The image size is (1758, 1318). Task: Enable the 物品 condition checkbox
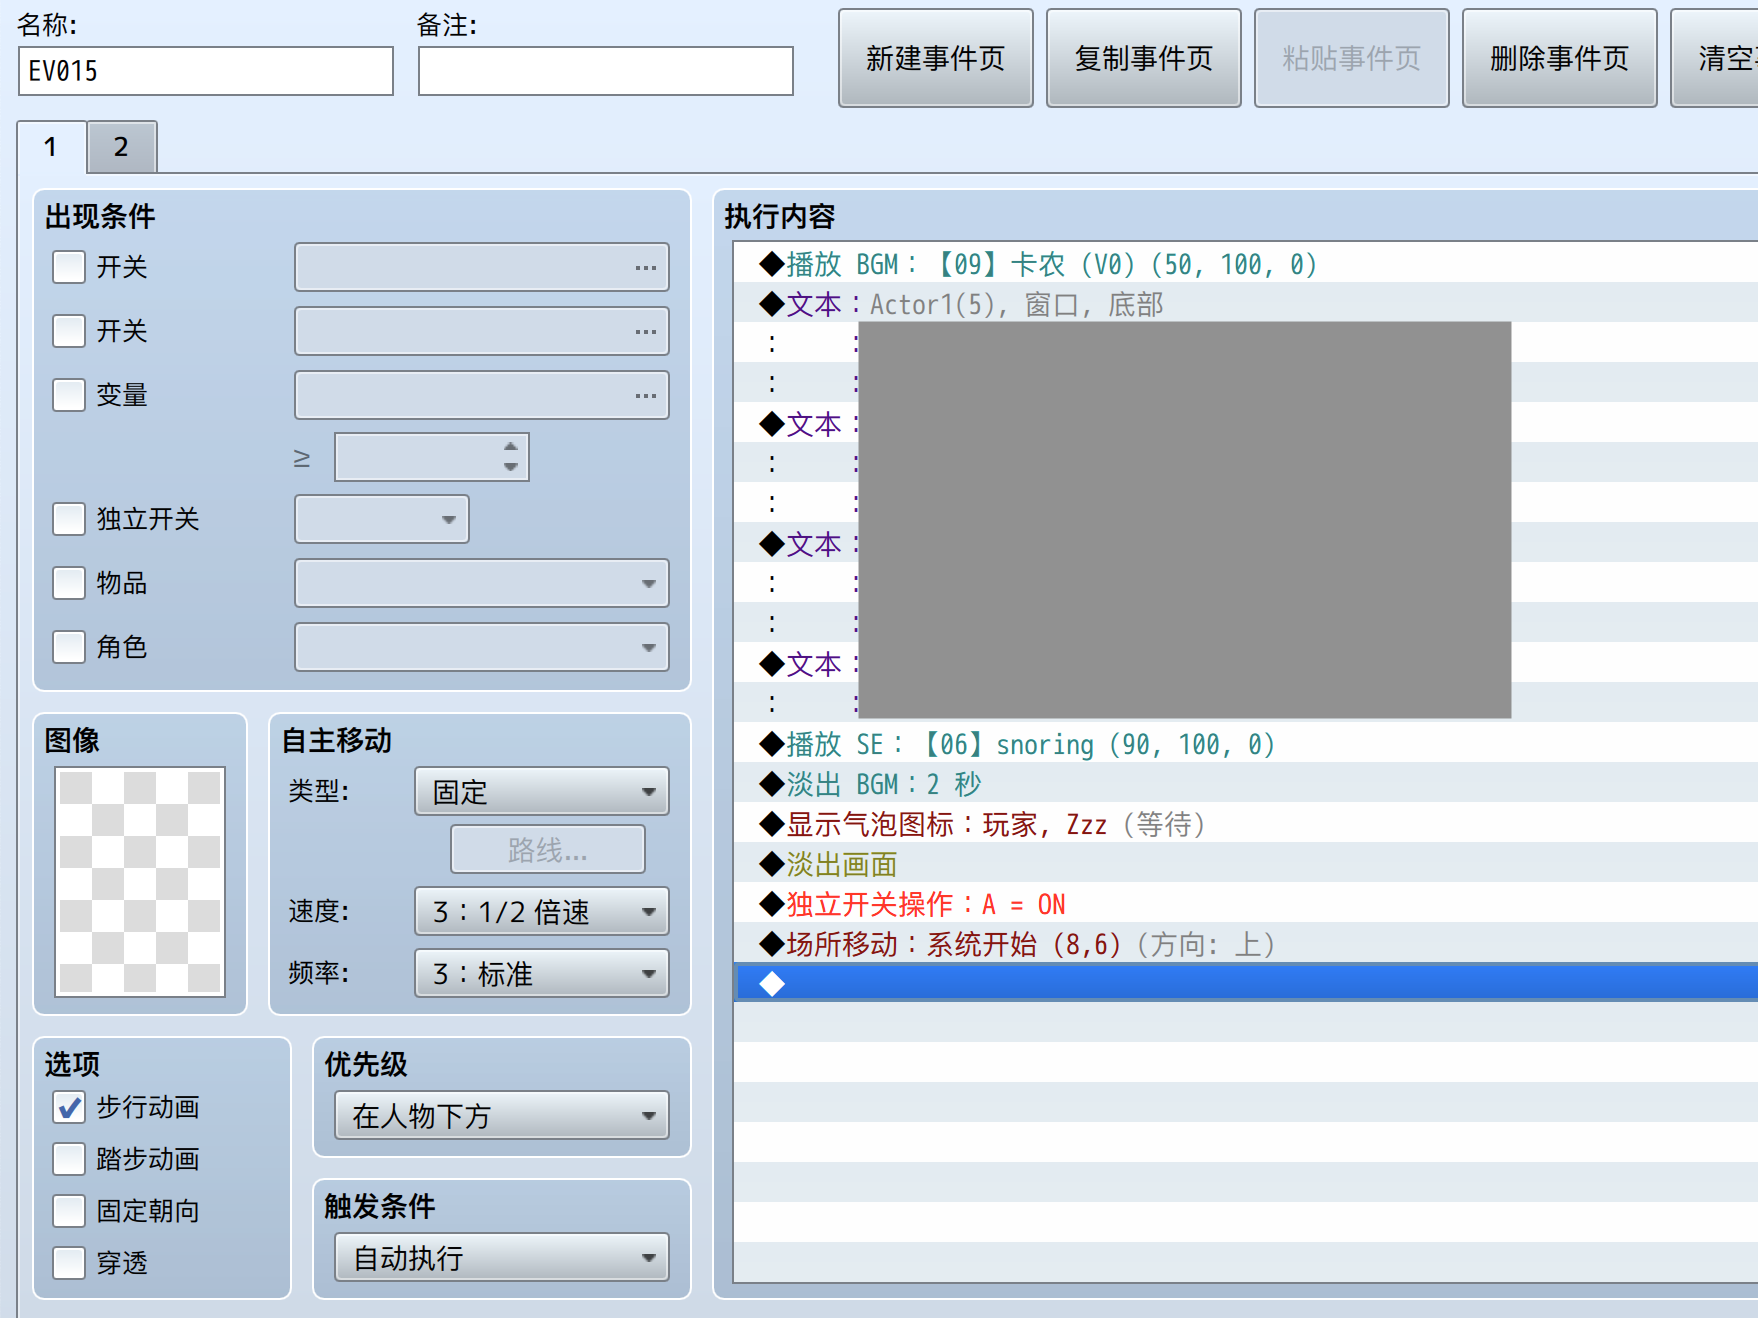(69, 583)
